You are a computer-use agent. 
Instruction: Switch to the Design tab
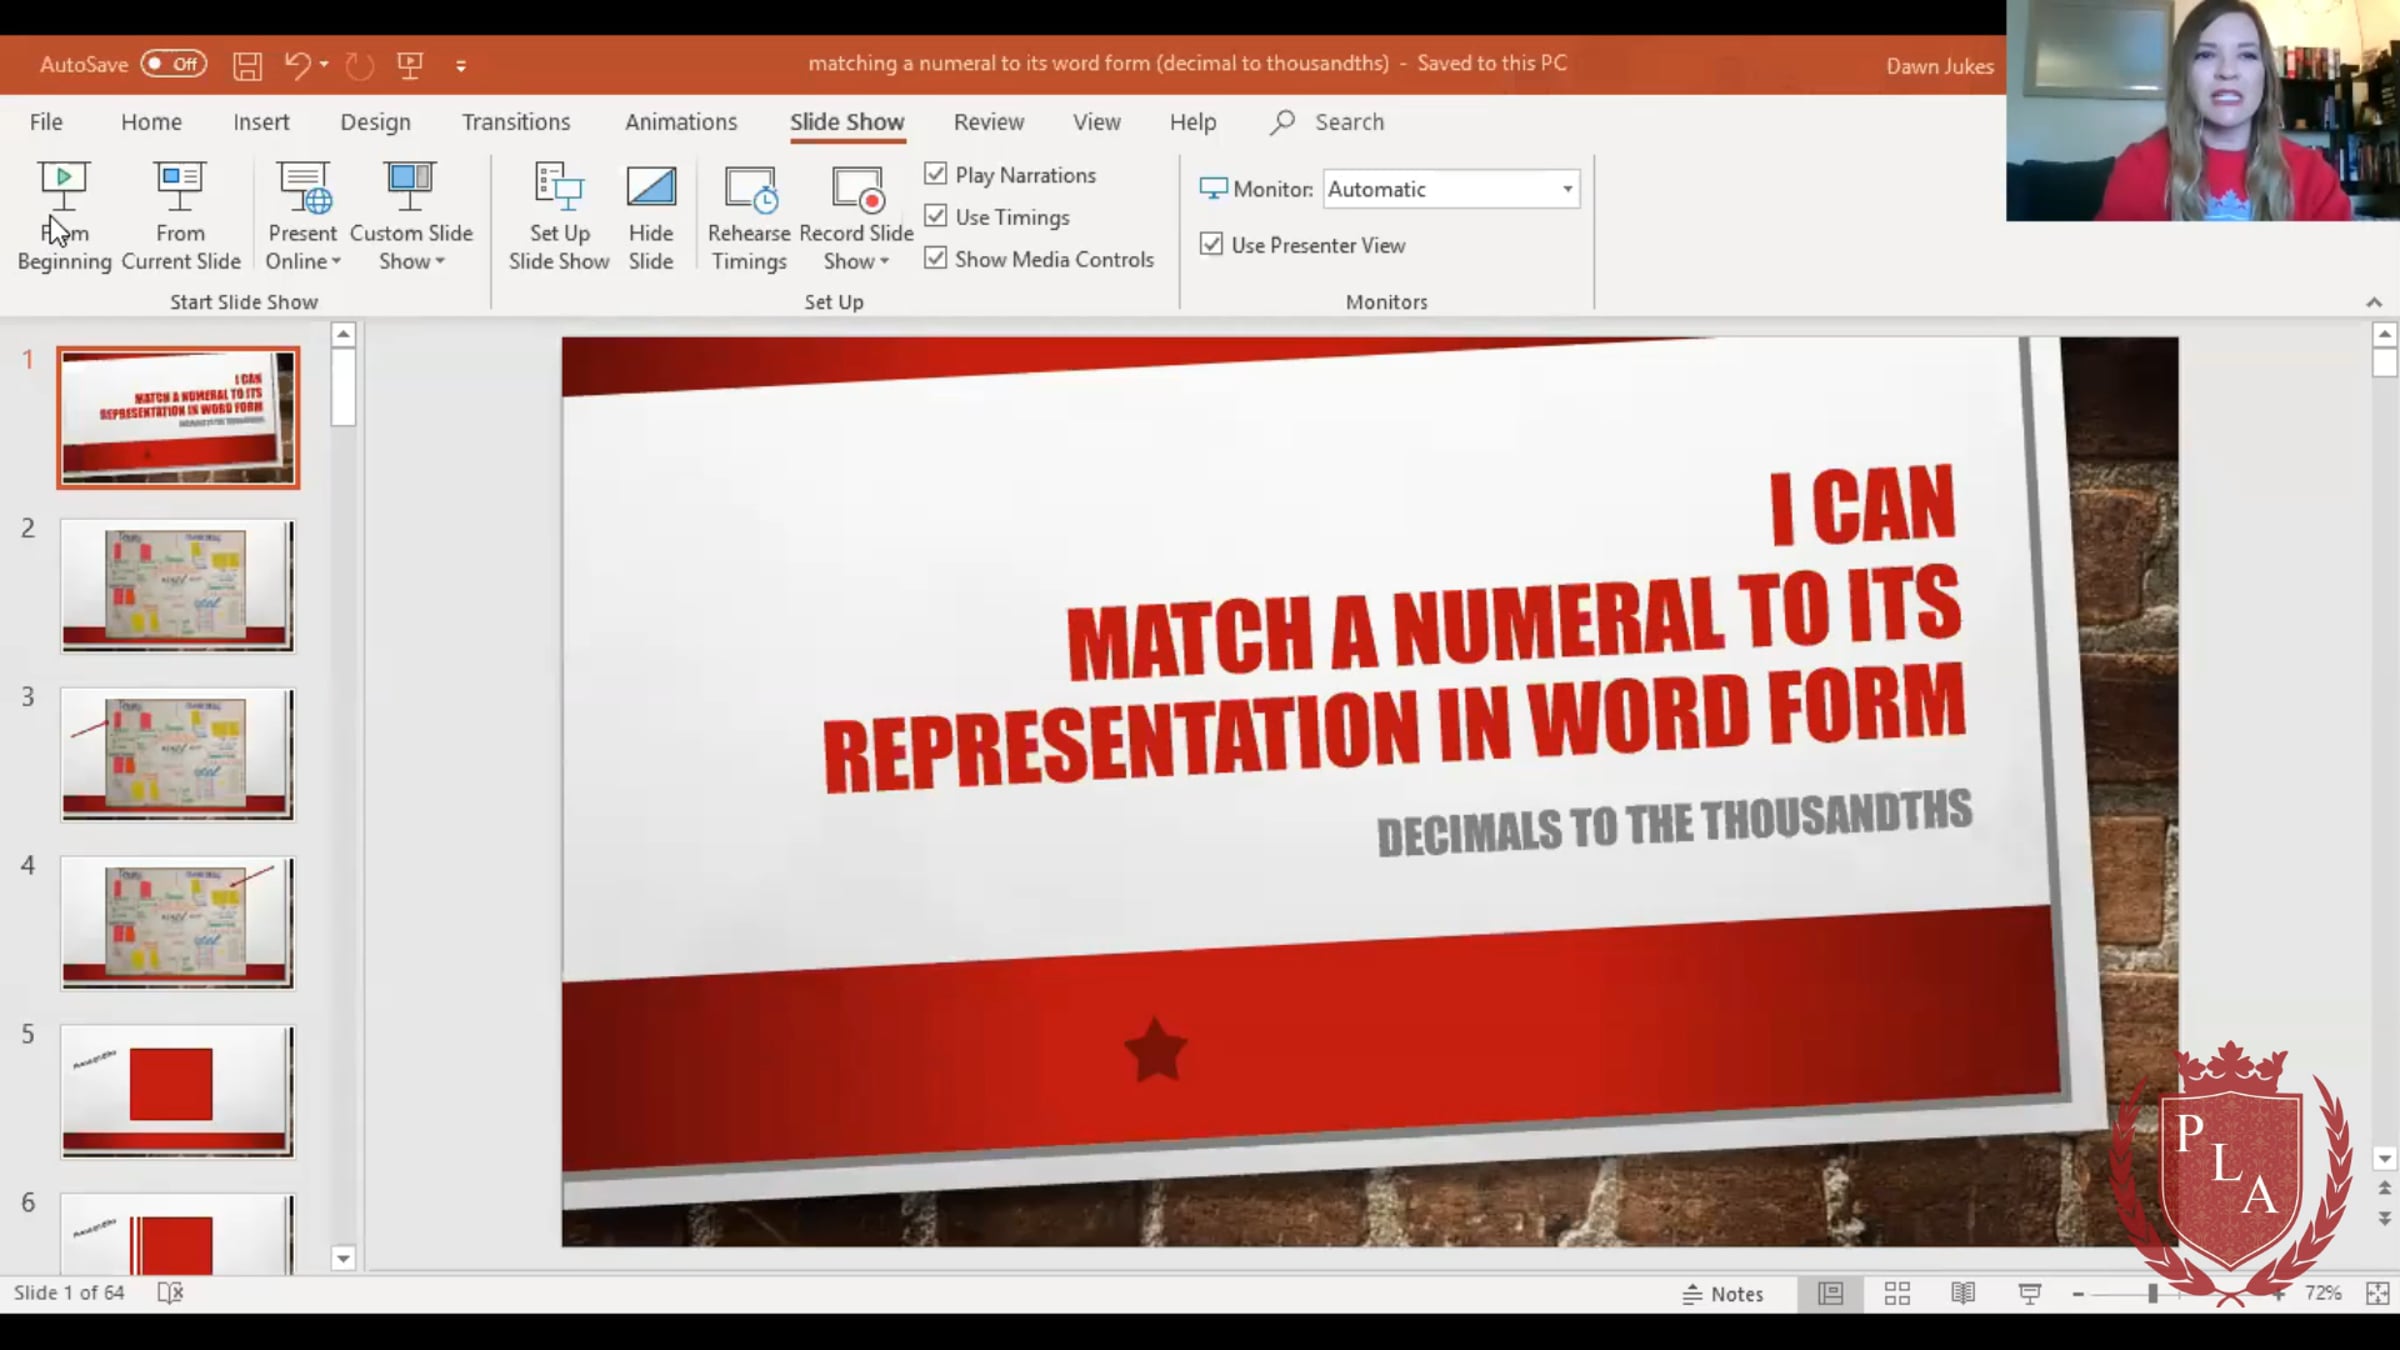click(375, 122)
